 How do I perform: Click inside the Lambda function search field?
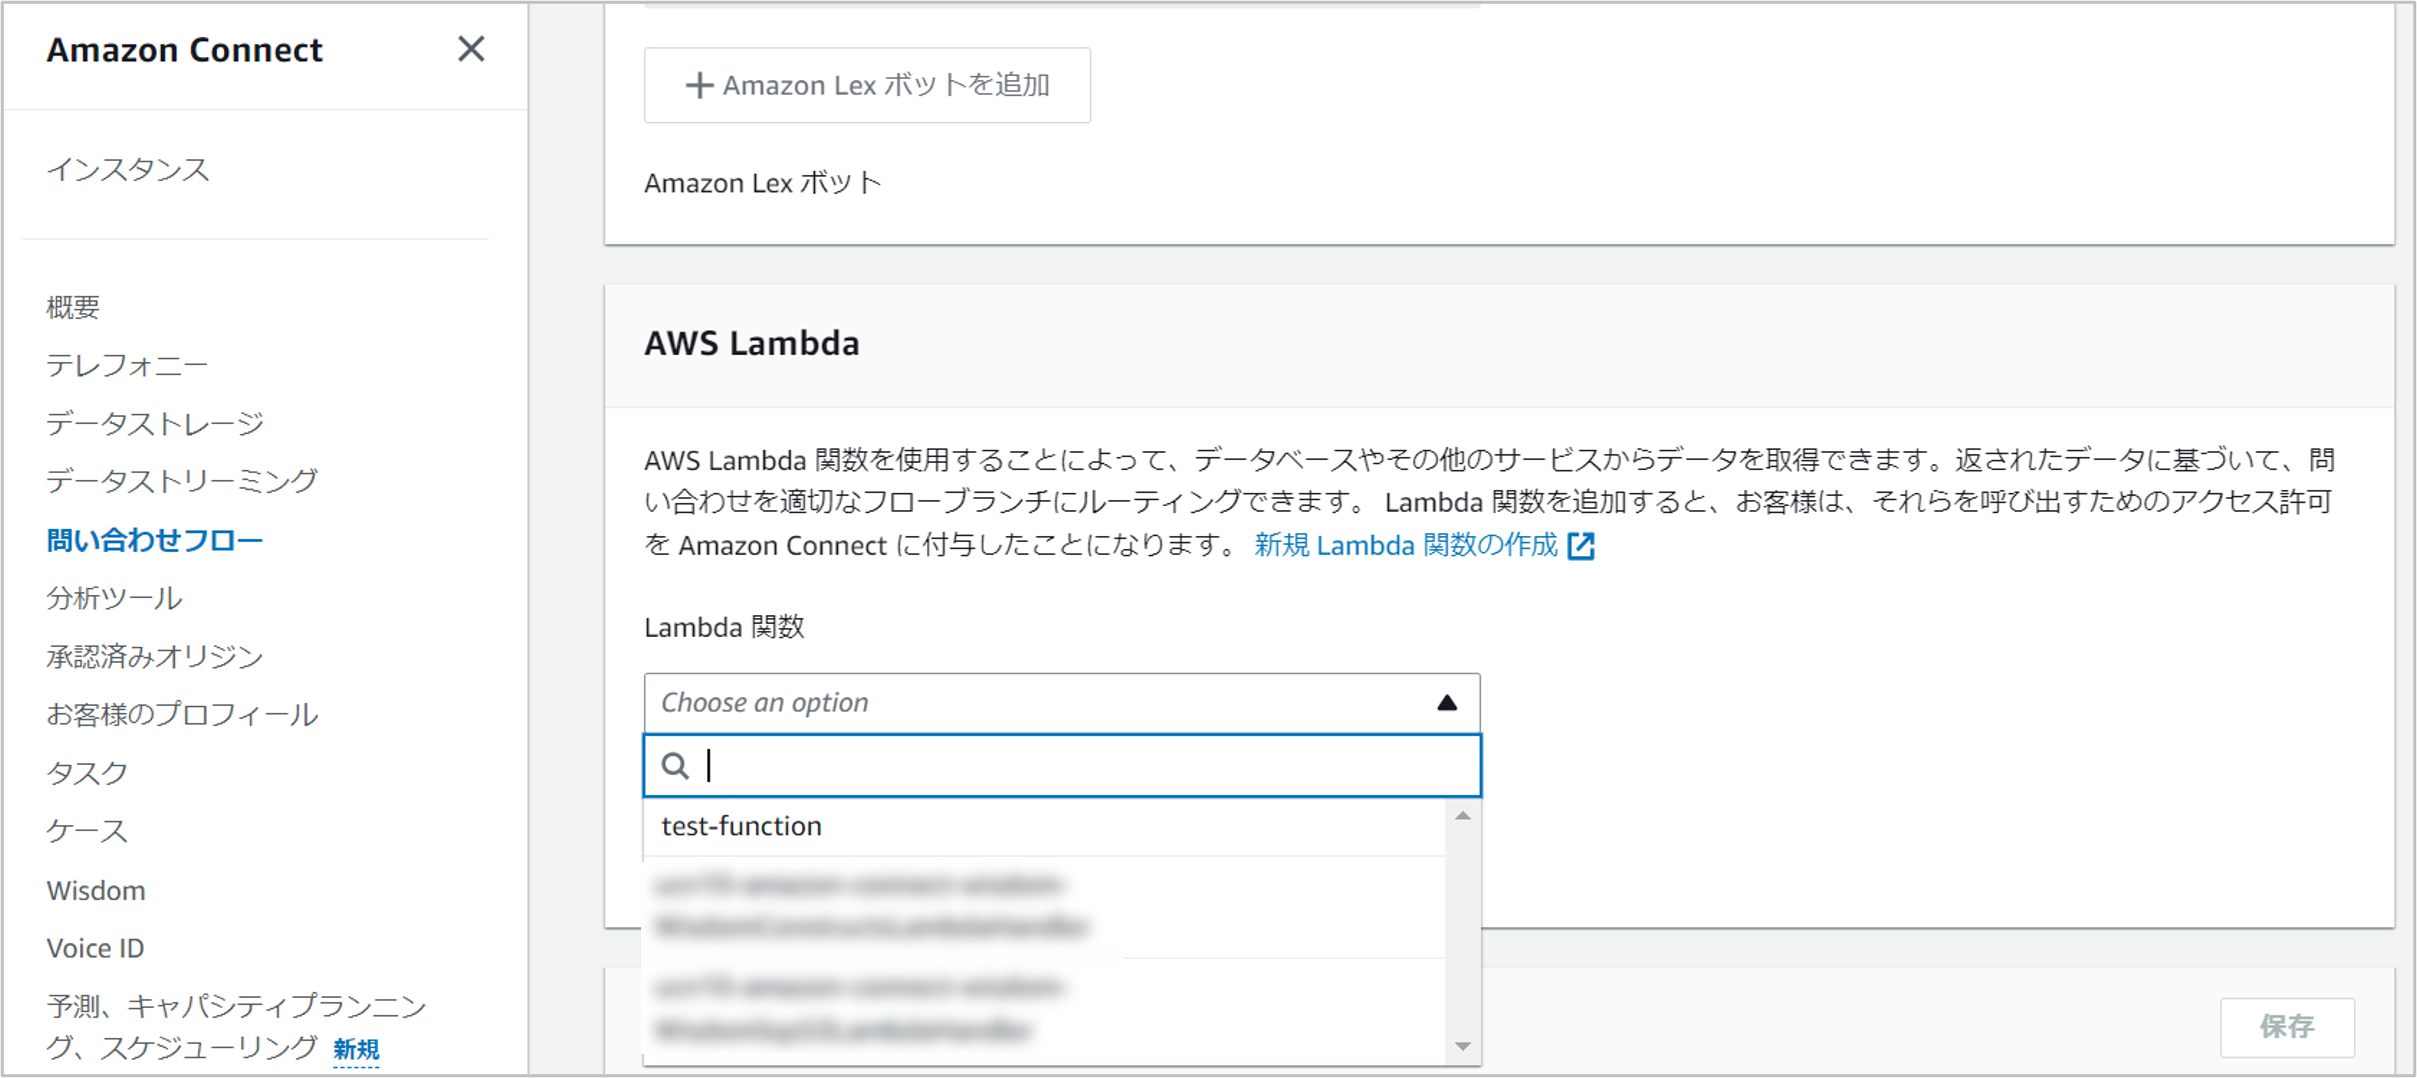(x=1060, y=765)
